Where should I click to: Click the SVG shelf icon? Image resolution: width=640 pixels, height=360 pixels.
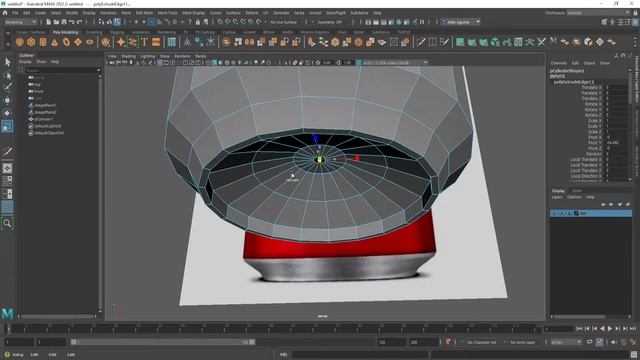tap(156, 42)
